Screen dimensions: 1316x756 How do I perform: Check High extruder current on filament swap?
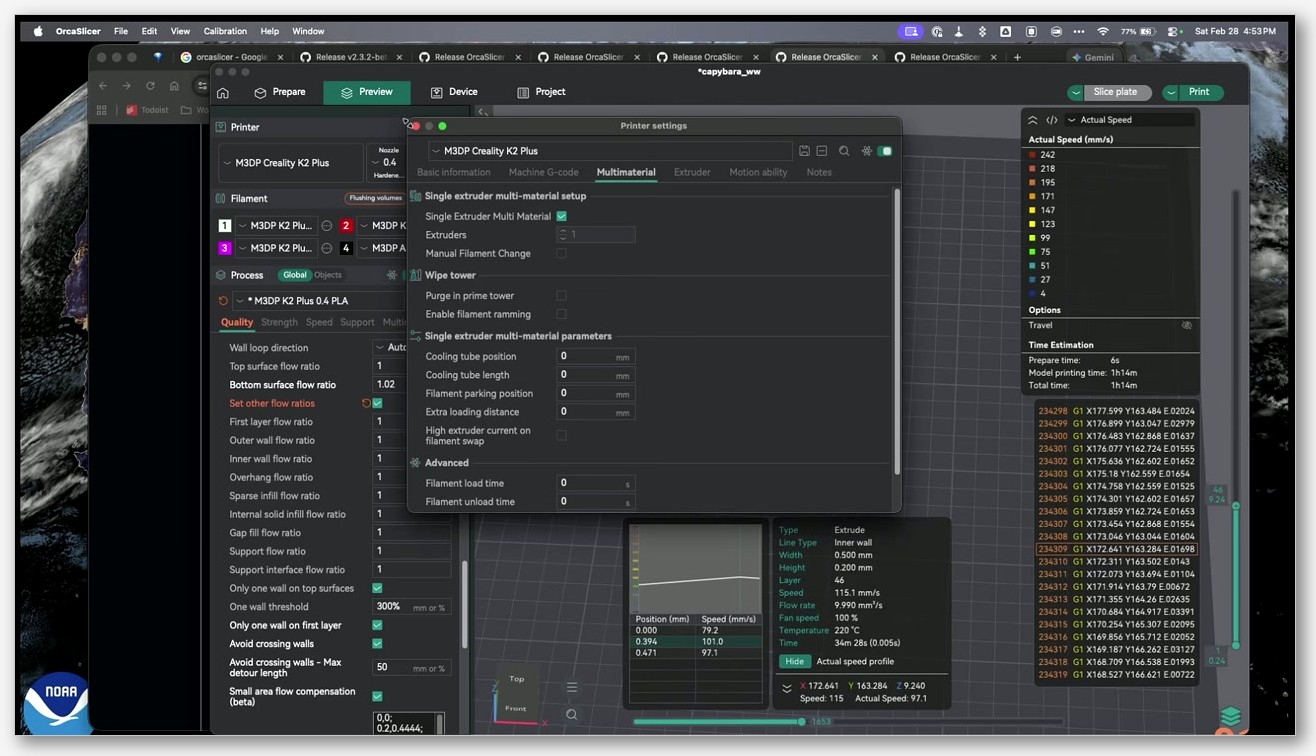561,435
